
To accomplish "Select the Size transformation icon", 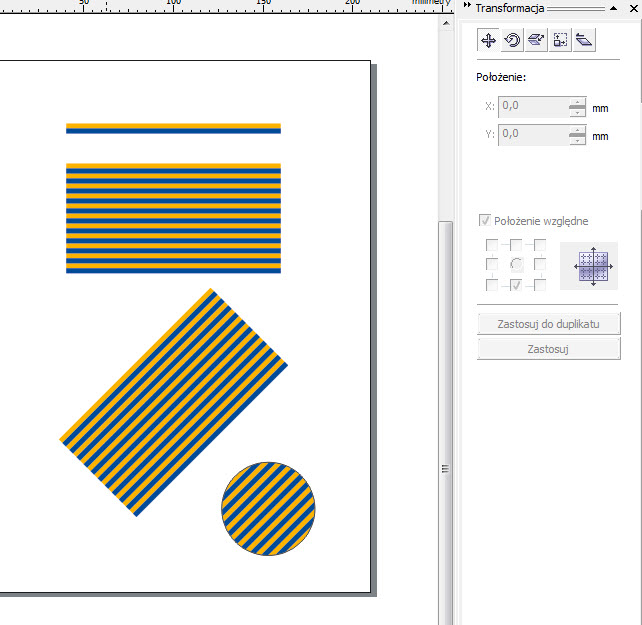I will 560,40.
